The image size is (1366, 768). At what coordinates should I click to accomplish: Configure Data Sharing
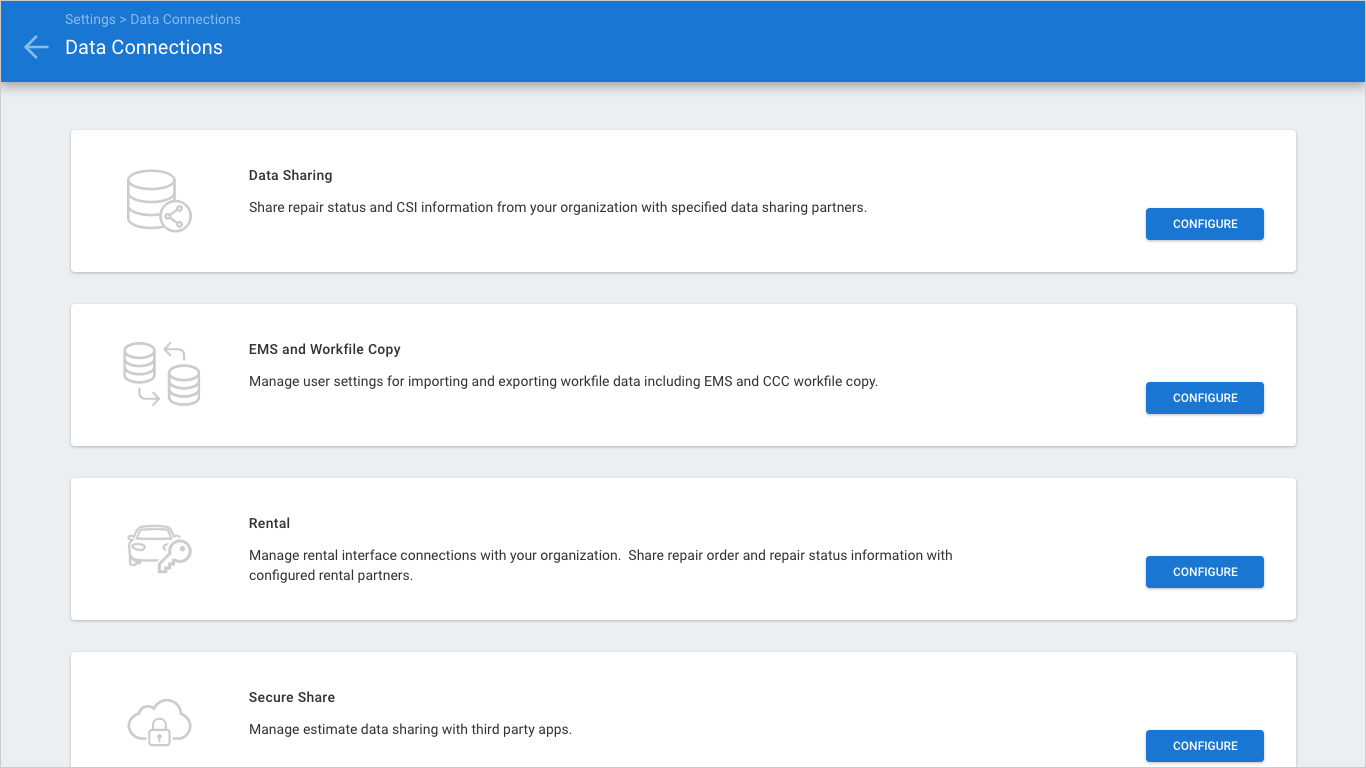(1205, 224)
